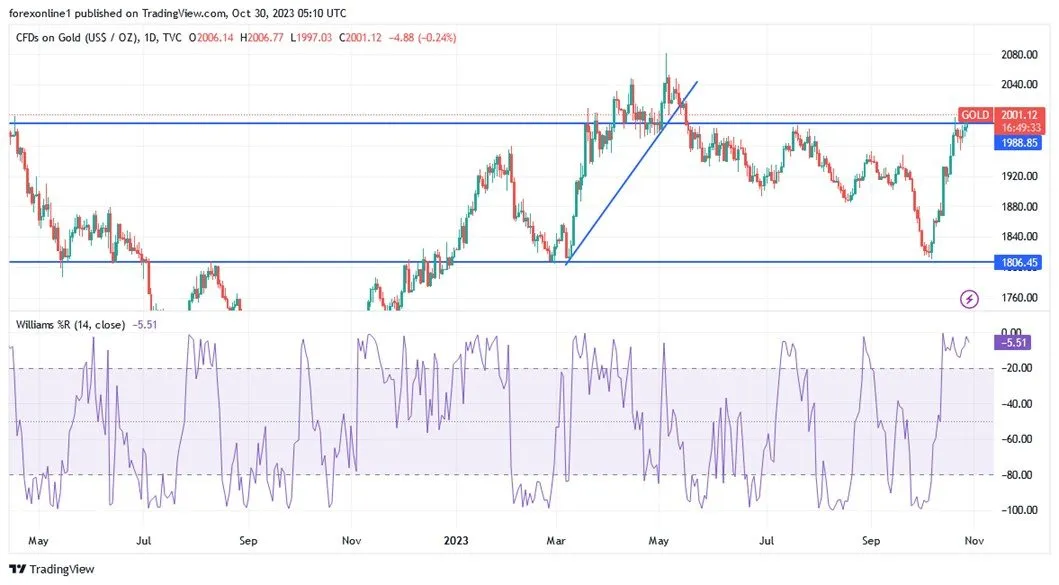Click the -5.51 Williams %R value tag
Viewport: 1059px width, 585px height.
point(1012,342)
